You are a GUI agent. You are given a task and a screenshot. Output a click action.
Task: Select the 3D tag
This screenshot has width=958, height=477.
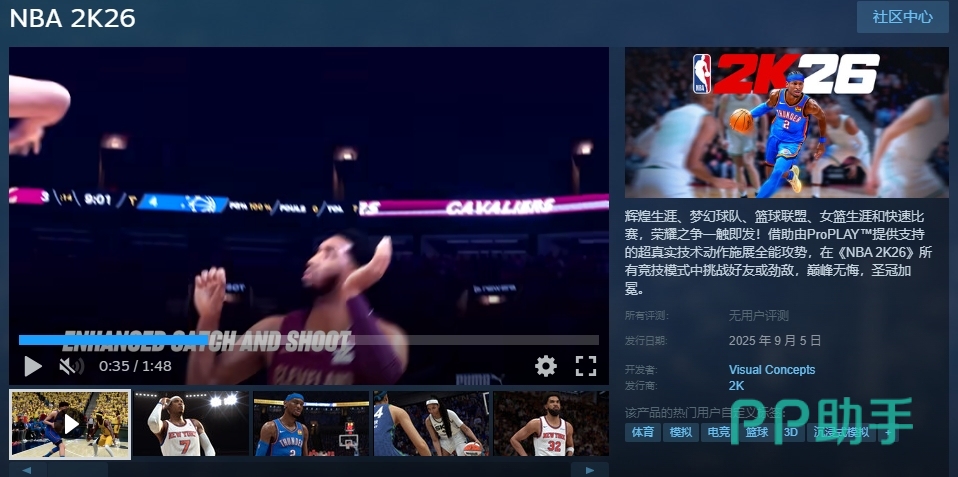(x=790, y=433)
